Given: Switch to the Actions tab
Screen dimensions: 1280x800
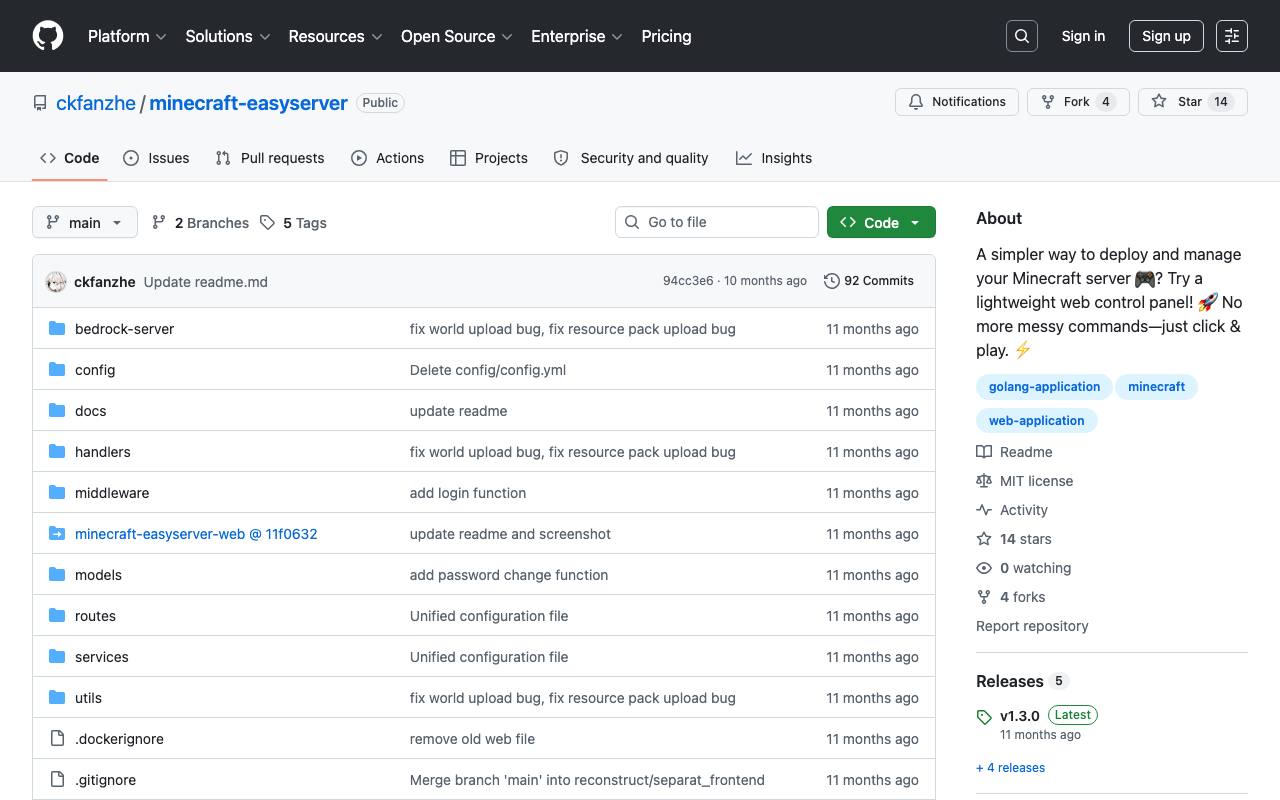Looking at the screenshot, I should coord(388,158).
